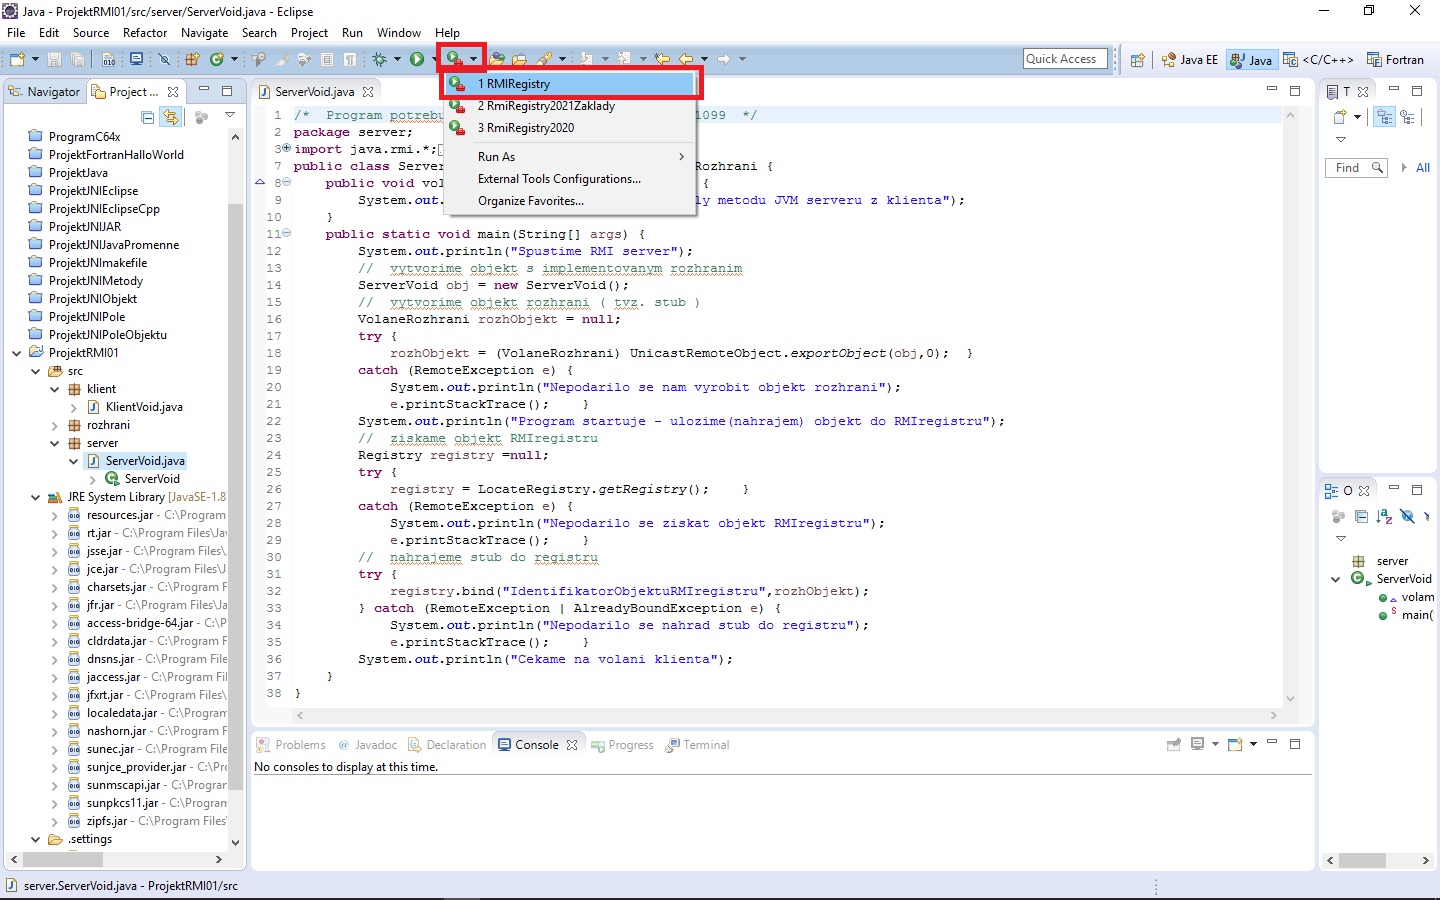Save all open editors
Viewport: 1440px width, 900px height.
(77, 59)
